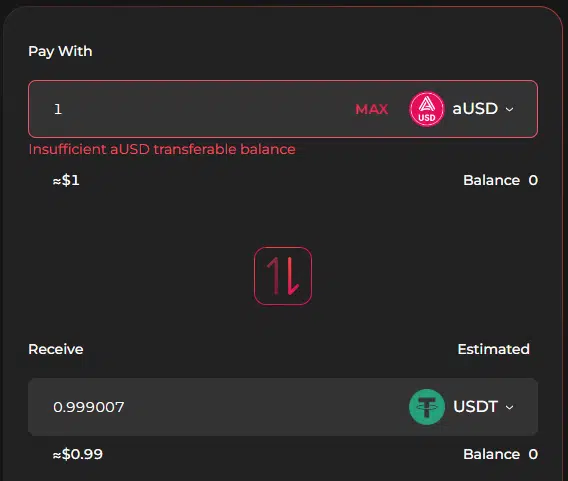This screenshot has width=568, height=481.
Task: Click the insufficient aUSD balance error message
Action: pyautogui.click(x=162, y=149)
